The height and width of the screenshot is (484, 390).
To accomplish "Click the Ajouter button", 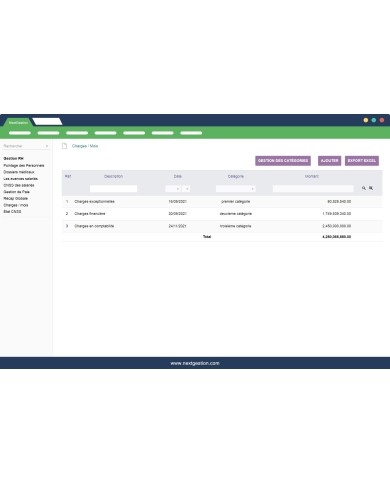I will pyautogui.click(x=329, y=161).
